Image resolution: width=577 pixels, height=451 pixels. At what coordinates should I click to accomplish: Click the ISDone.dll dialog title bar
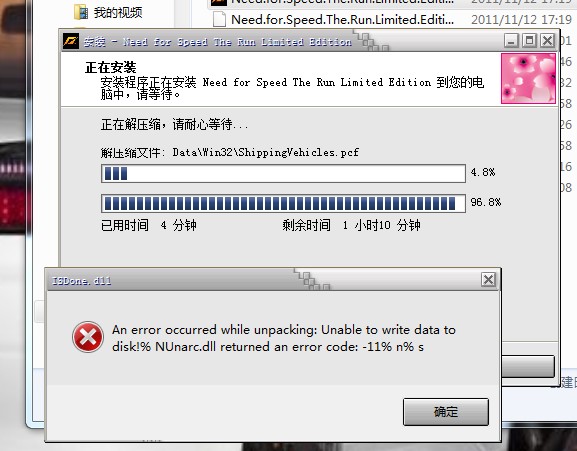point(258,281)
